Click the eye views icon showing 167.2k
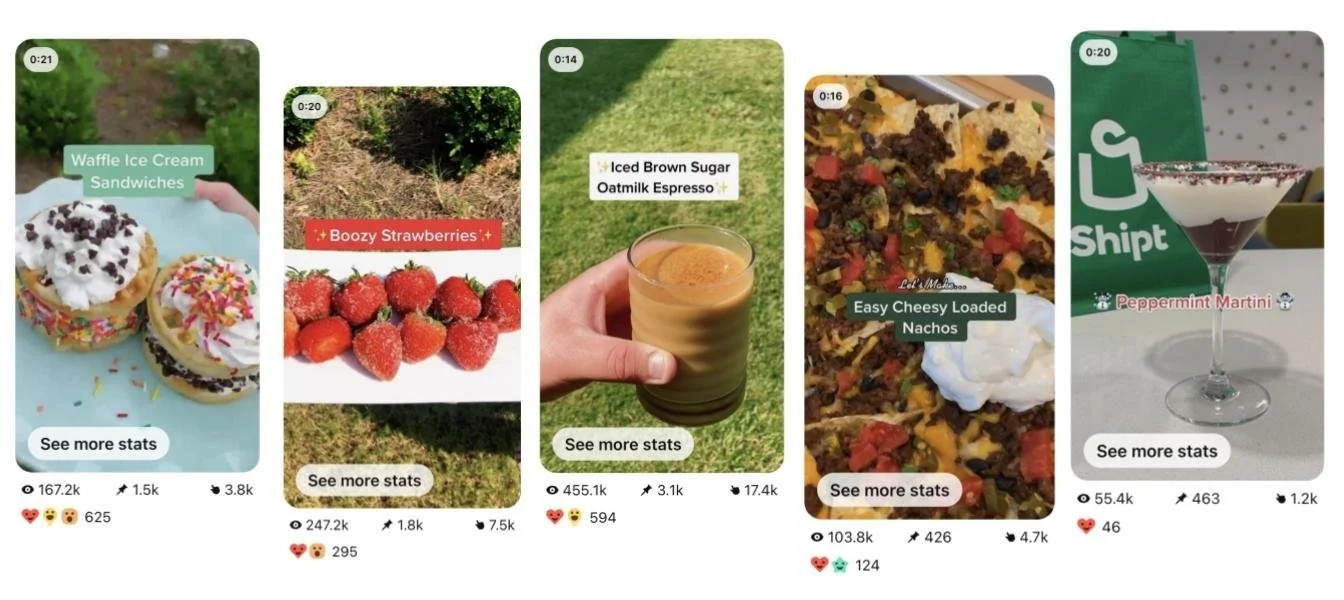This screenshot has width=1344, height=600. click(x=27, y=490)
